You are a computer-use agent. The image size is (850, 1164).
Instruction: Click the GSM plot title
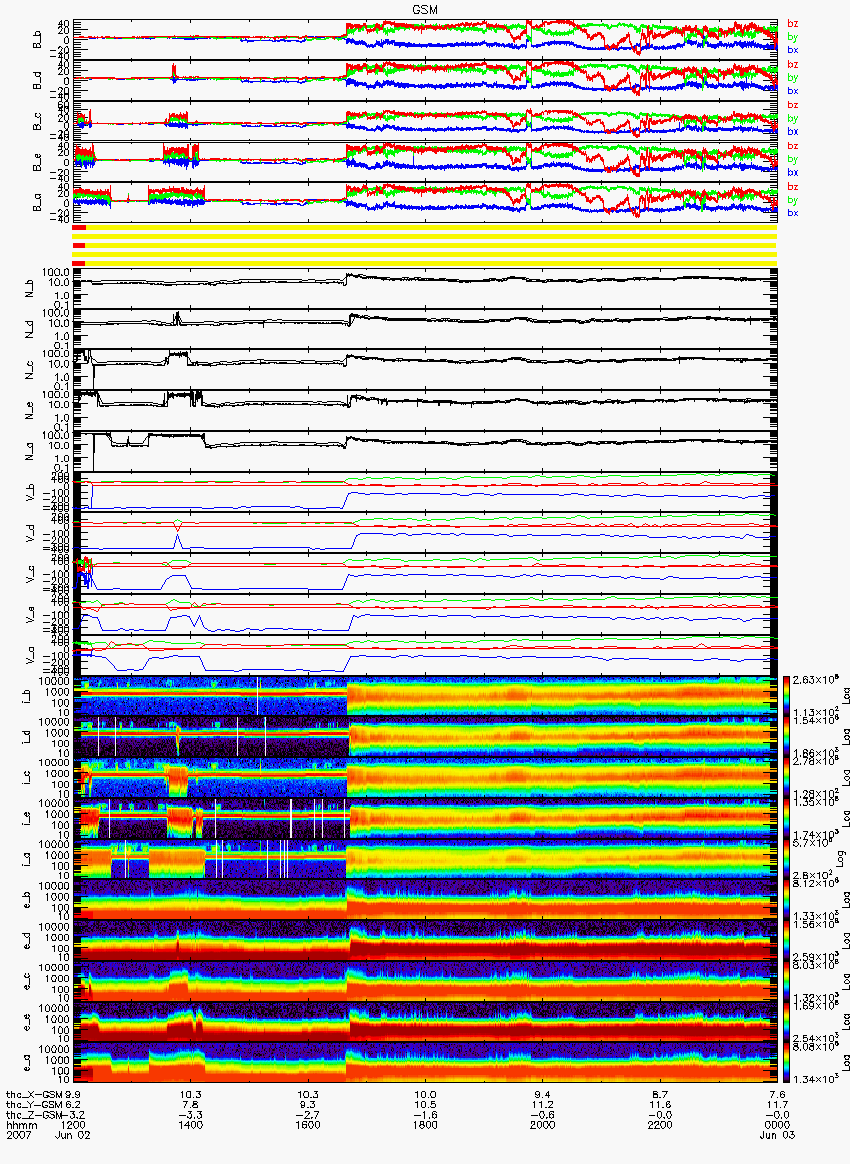tap(426, 9)
